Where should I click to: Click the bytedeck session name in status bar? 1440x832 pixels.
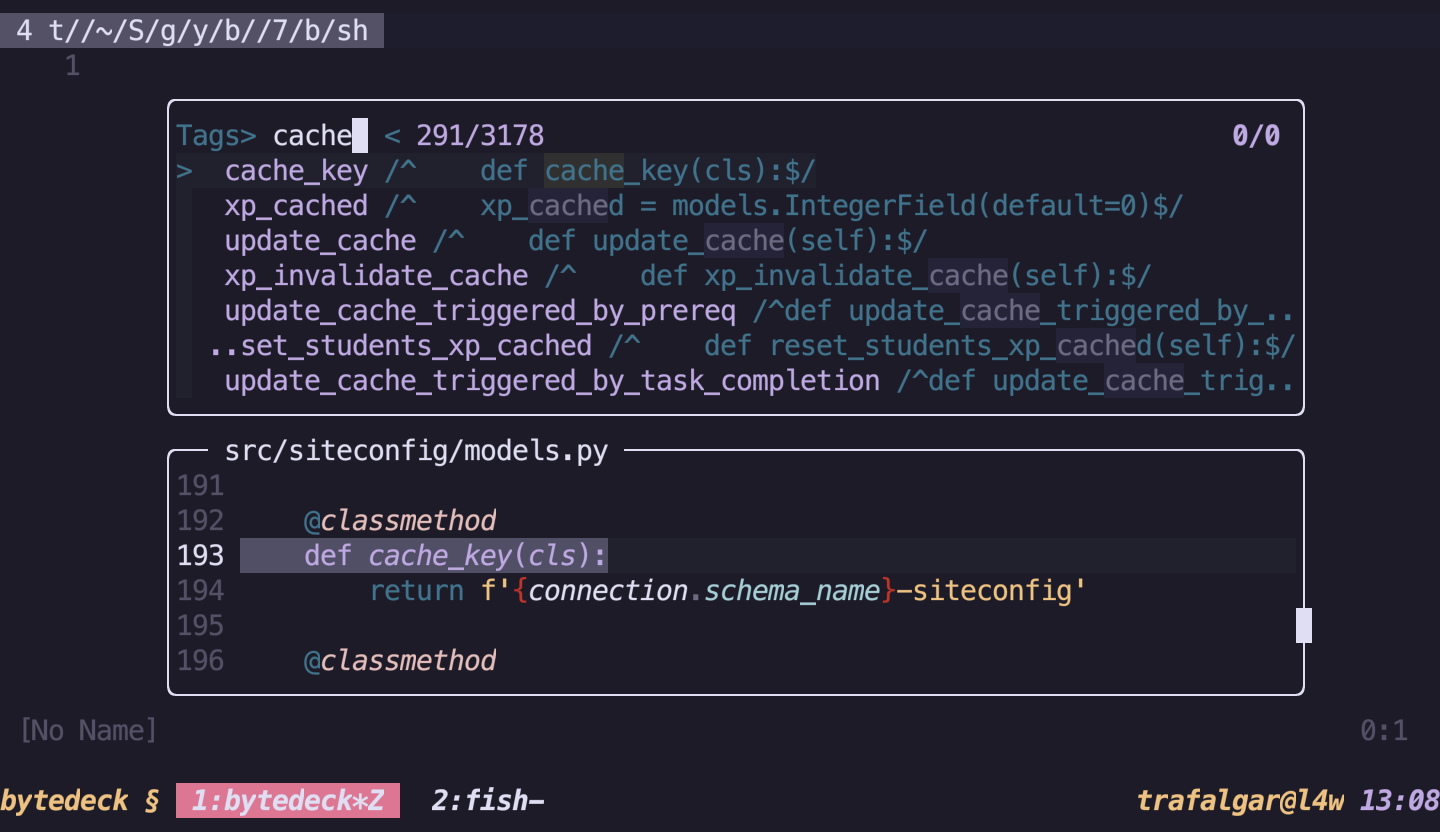[x=63, y=800]
